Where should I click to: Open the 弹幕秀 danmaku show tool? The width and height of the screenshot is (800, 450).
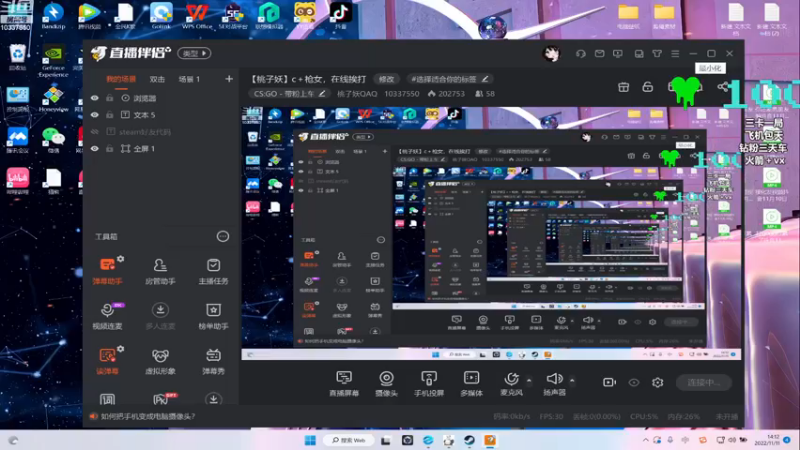213,361
